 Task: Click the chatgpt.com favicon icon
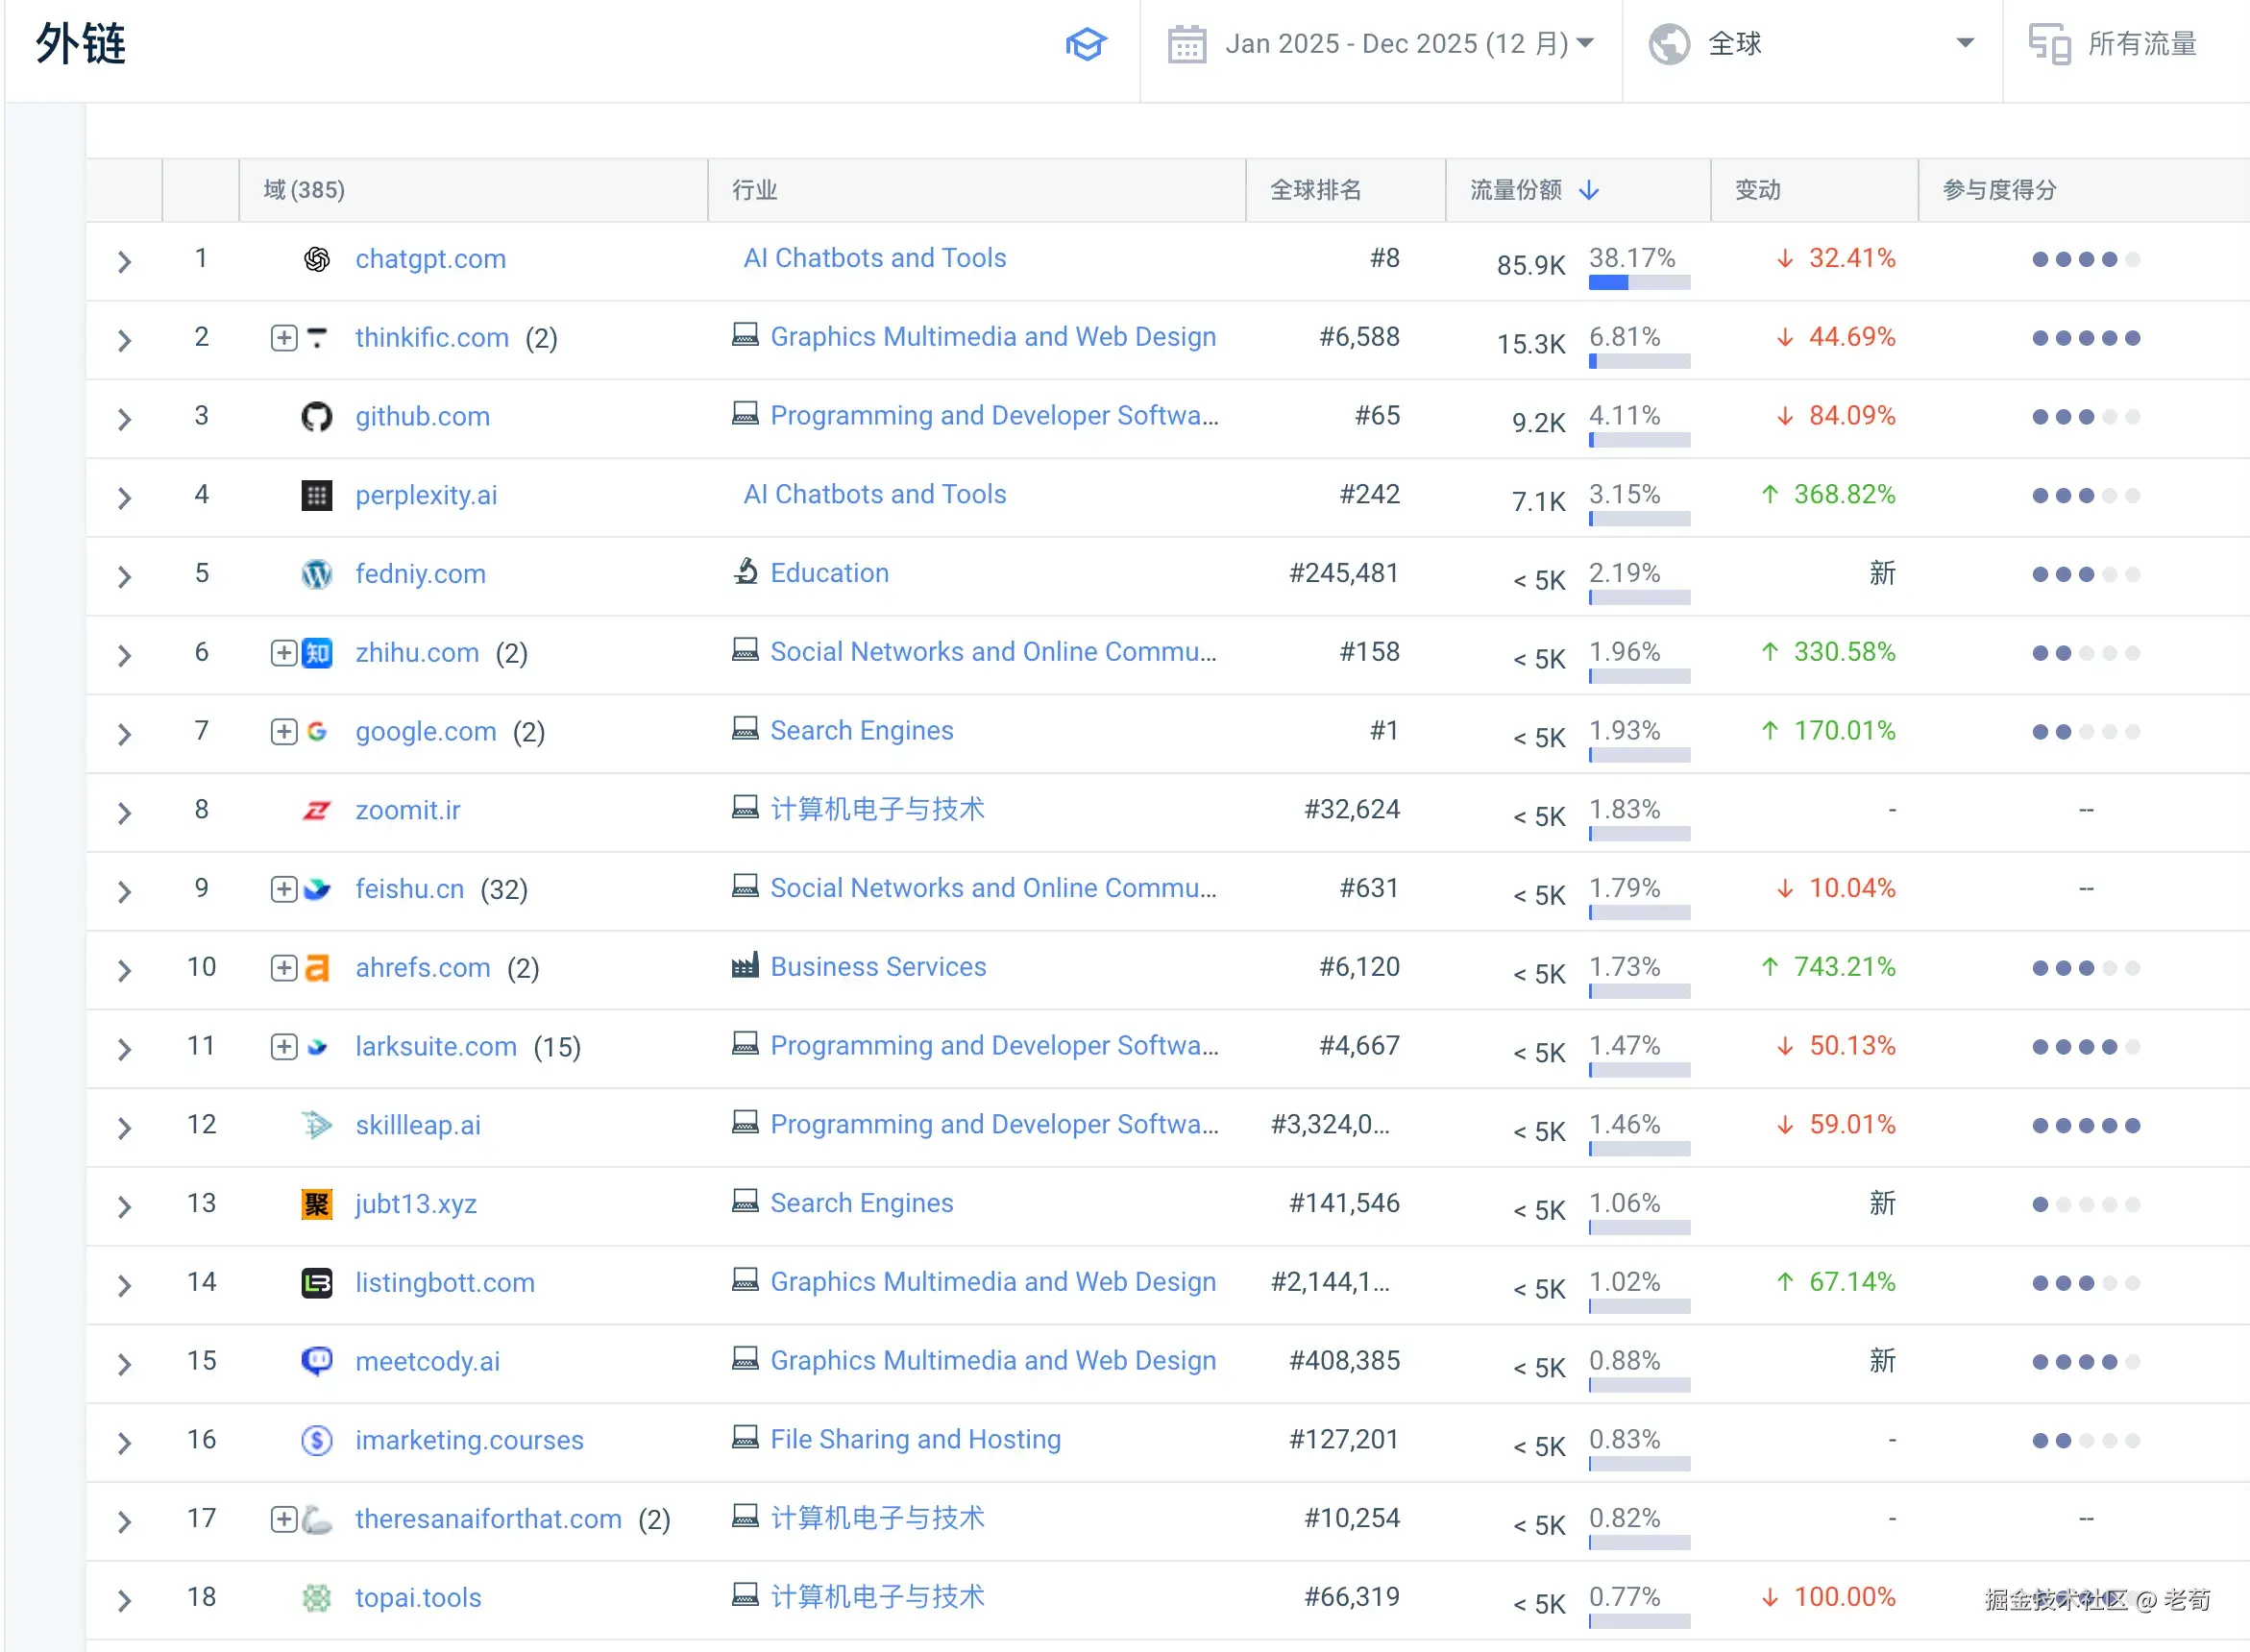316,259
